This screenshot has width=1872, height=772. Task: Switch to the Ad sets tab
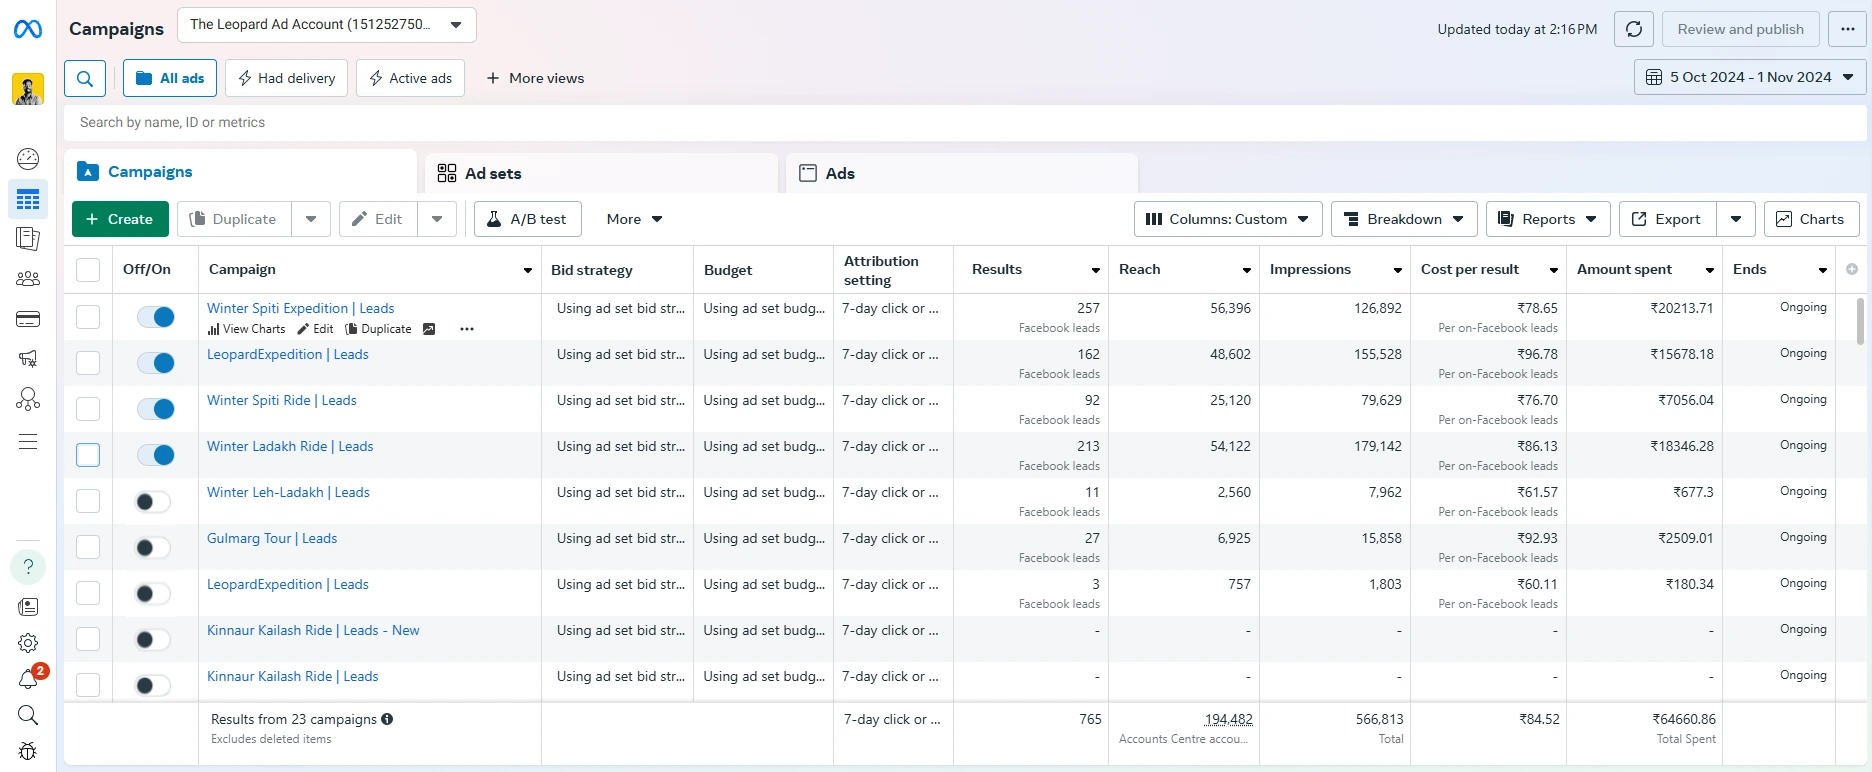[601, 173]
